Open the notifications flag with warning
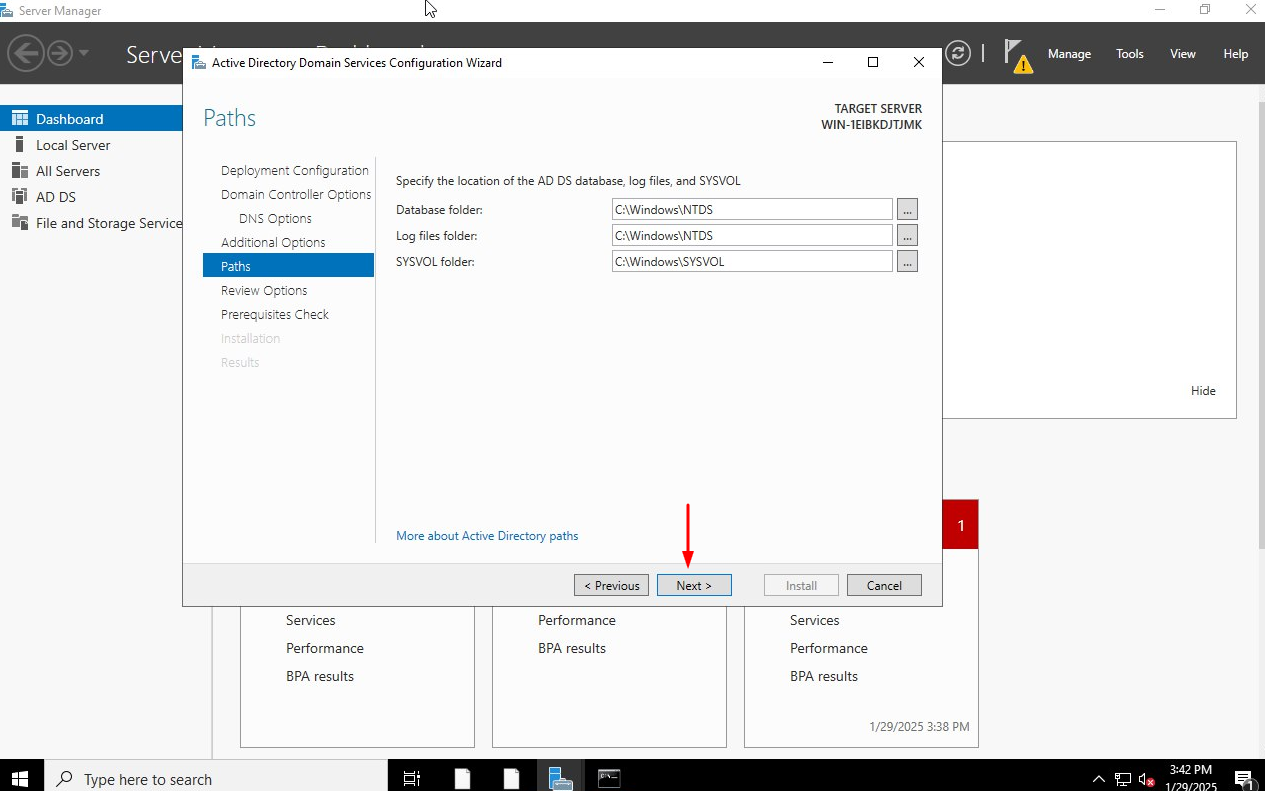 click(x=1018, y=56)
